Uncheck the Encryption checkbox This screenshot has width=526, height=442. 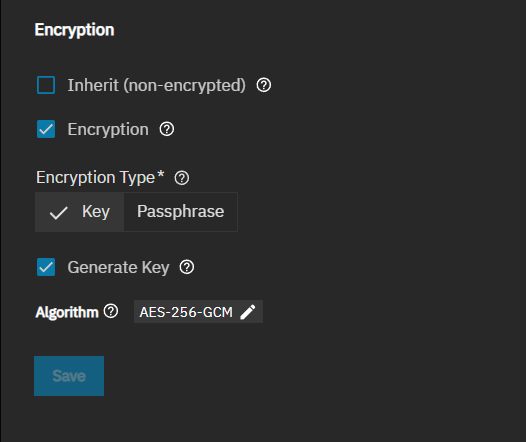coord(46,129)
